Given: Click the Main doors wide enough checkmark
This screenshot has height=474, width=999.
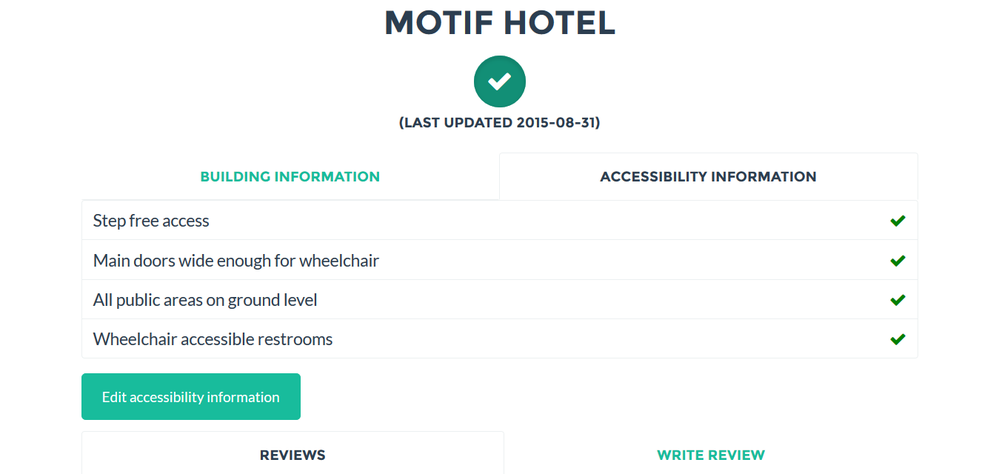Looking at the screenshot, I should (898, 261).
